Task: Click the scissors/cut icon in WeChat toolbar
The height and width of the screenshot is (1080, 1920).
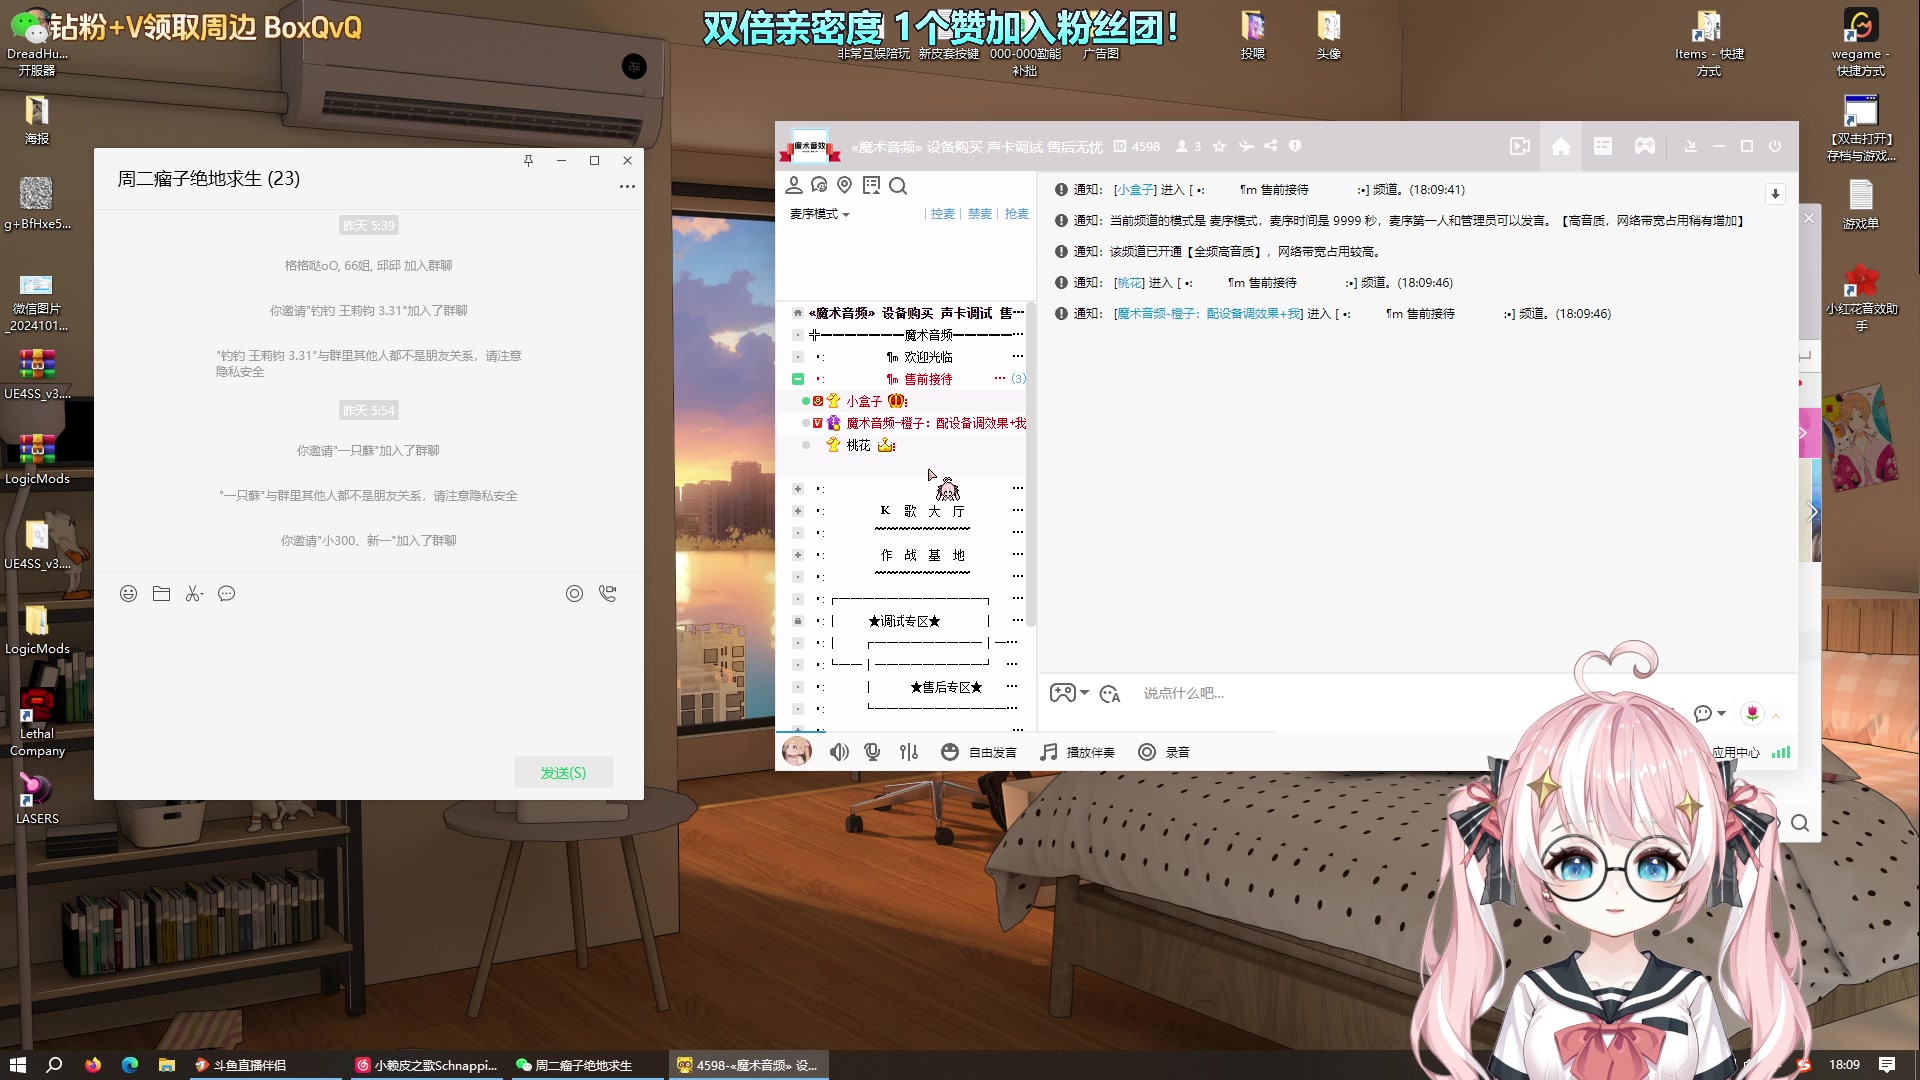Action: tap(194, 592)
